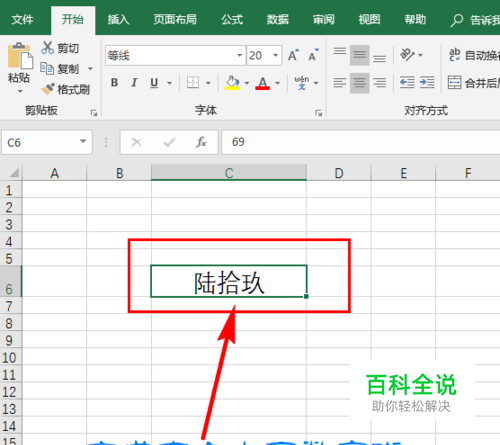Copy using the 复制 button
Screen dimensions: 500x445
pyautogui.click(x=60, y=69)
